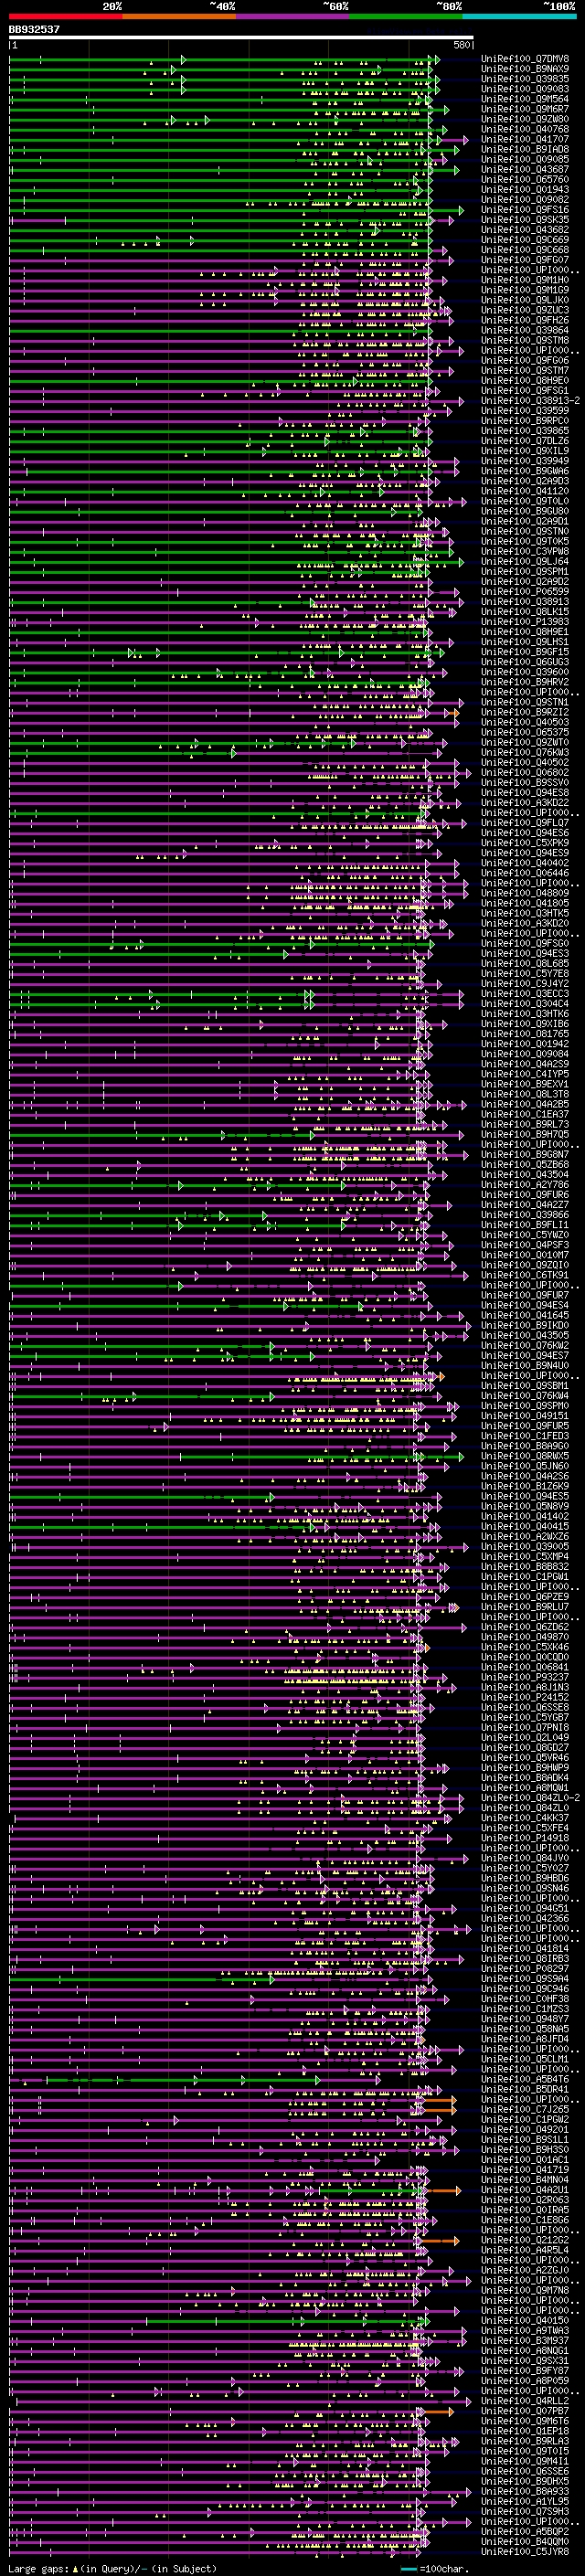Open the UniRef100_Q39865 hit

pyautogui.click(x=525, y=430)
